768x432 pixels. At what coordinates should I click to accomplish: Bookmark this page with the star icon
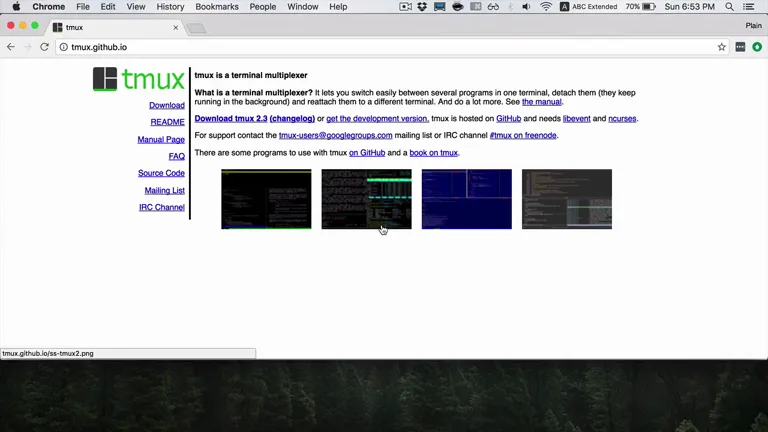pos(721,47)
